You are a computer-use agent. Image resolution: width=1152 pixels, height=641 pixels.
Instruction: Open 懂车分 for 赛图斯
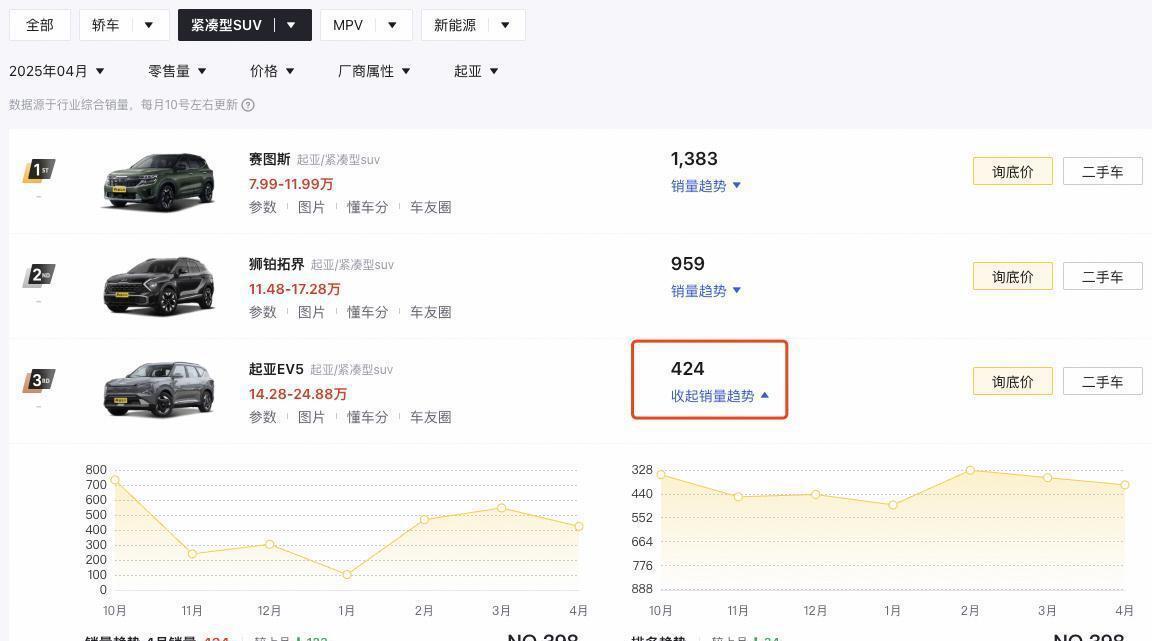click(367, 207)
